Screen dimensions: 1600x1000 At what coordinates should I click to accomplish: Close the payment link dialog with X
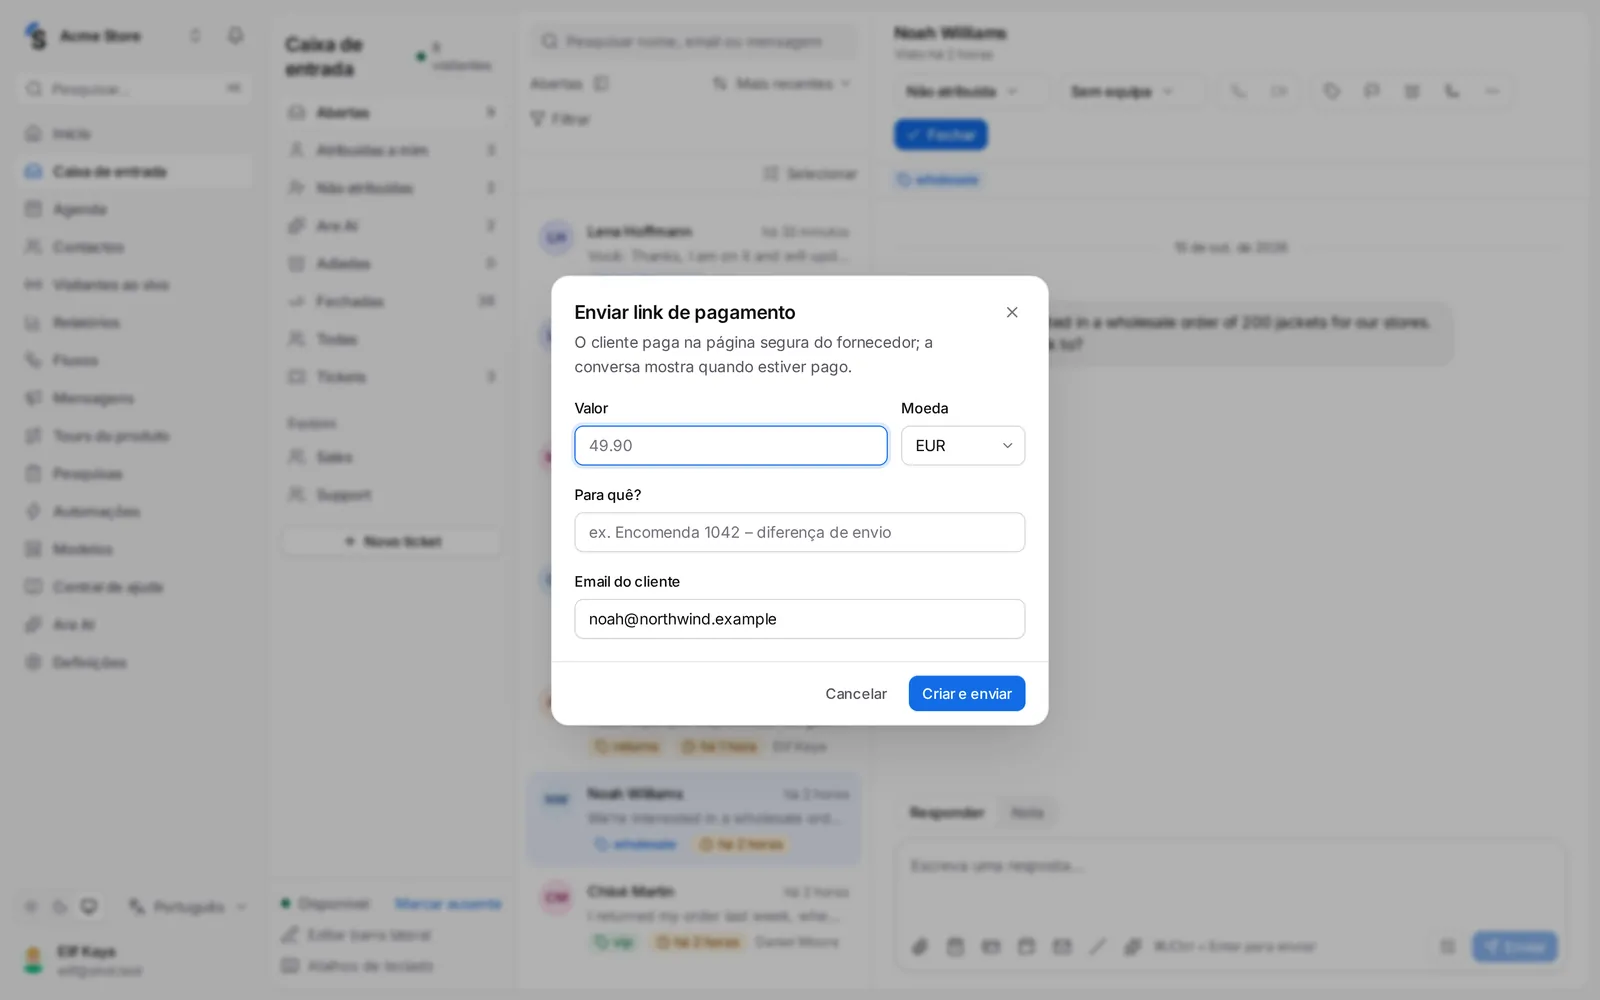click(x=1012, y=312)
